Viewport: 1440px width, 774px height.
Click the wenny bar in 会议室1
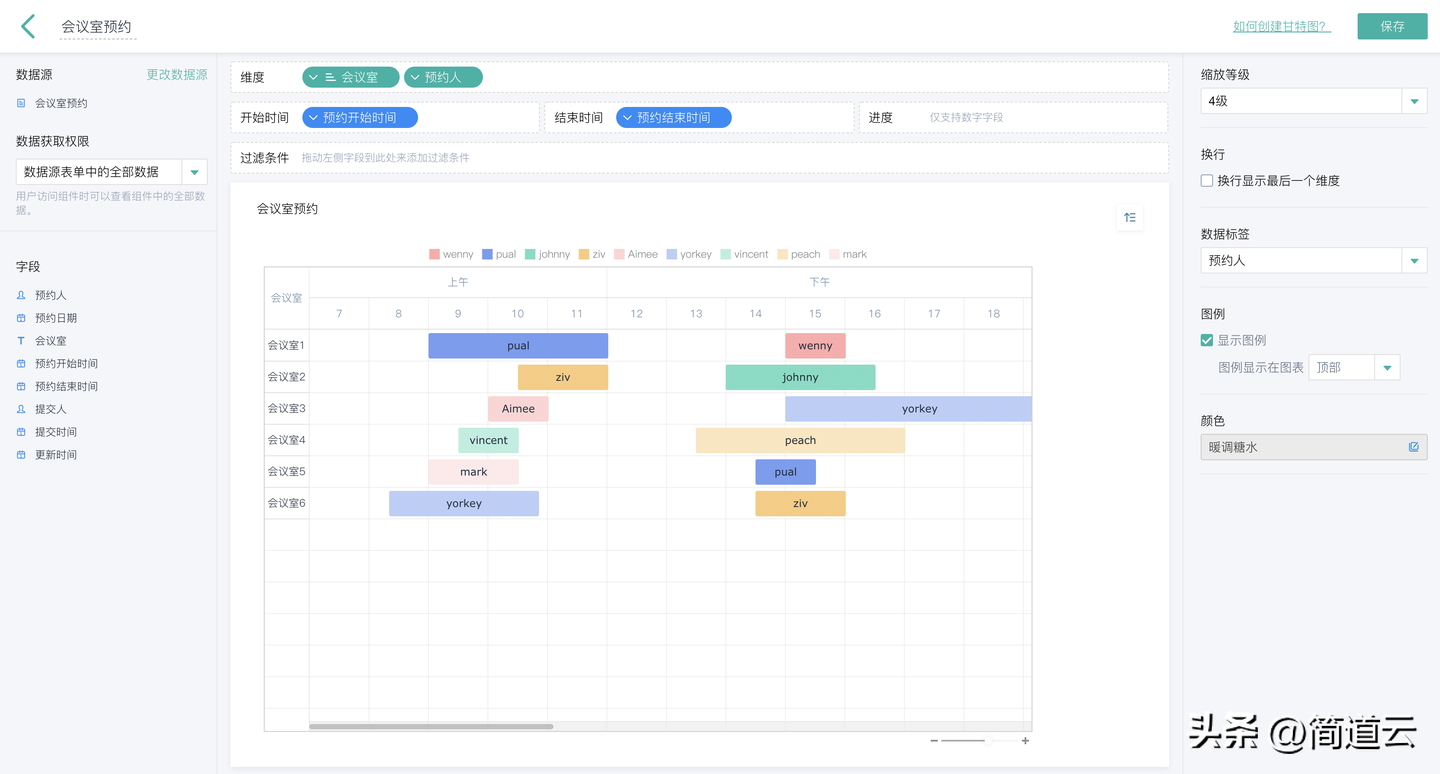click(x=815, y=346)
